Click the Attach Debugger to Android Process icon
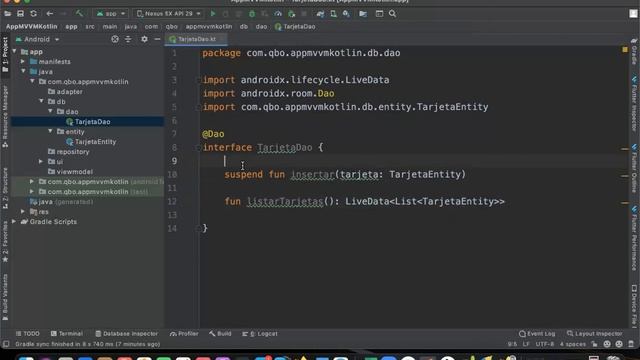This screenshot has width=640, height=360. 291,13
